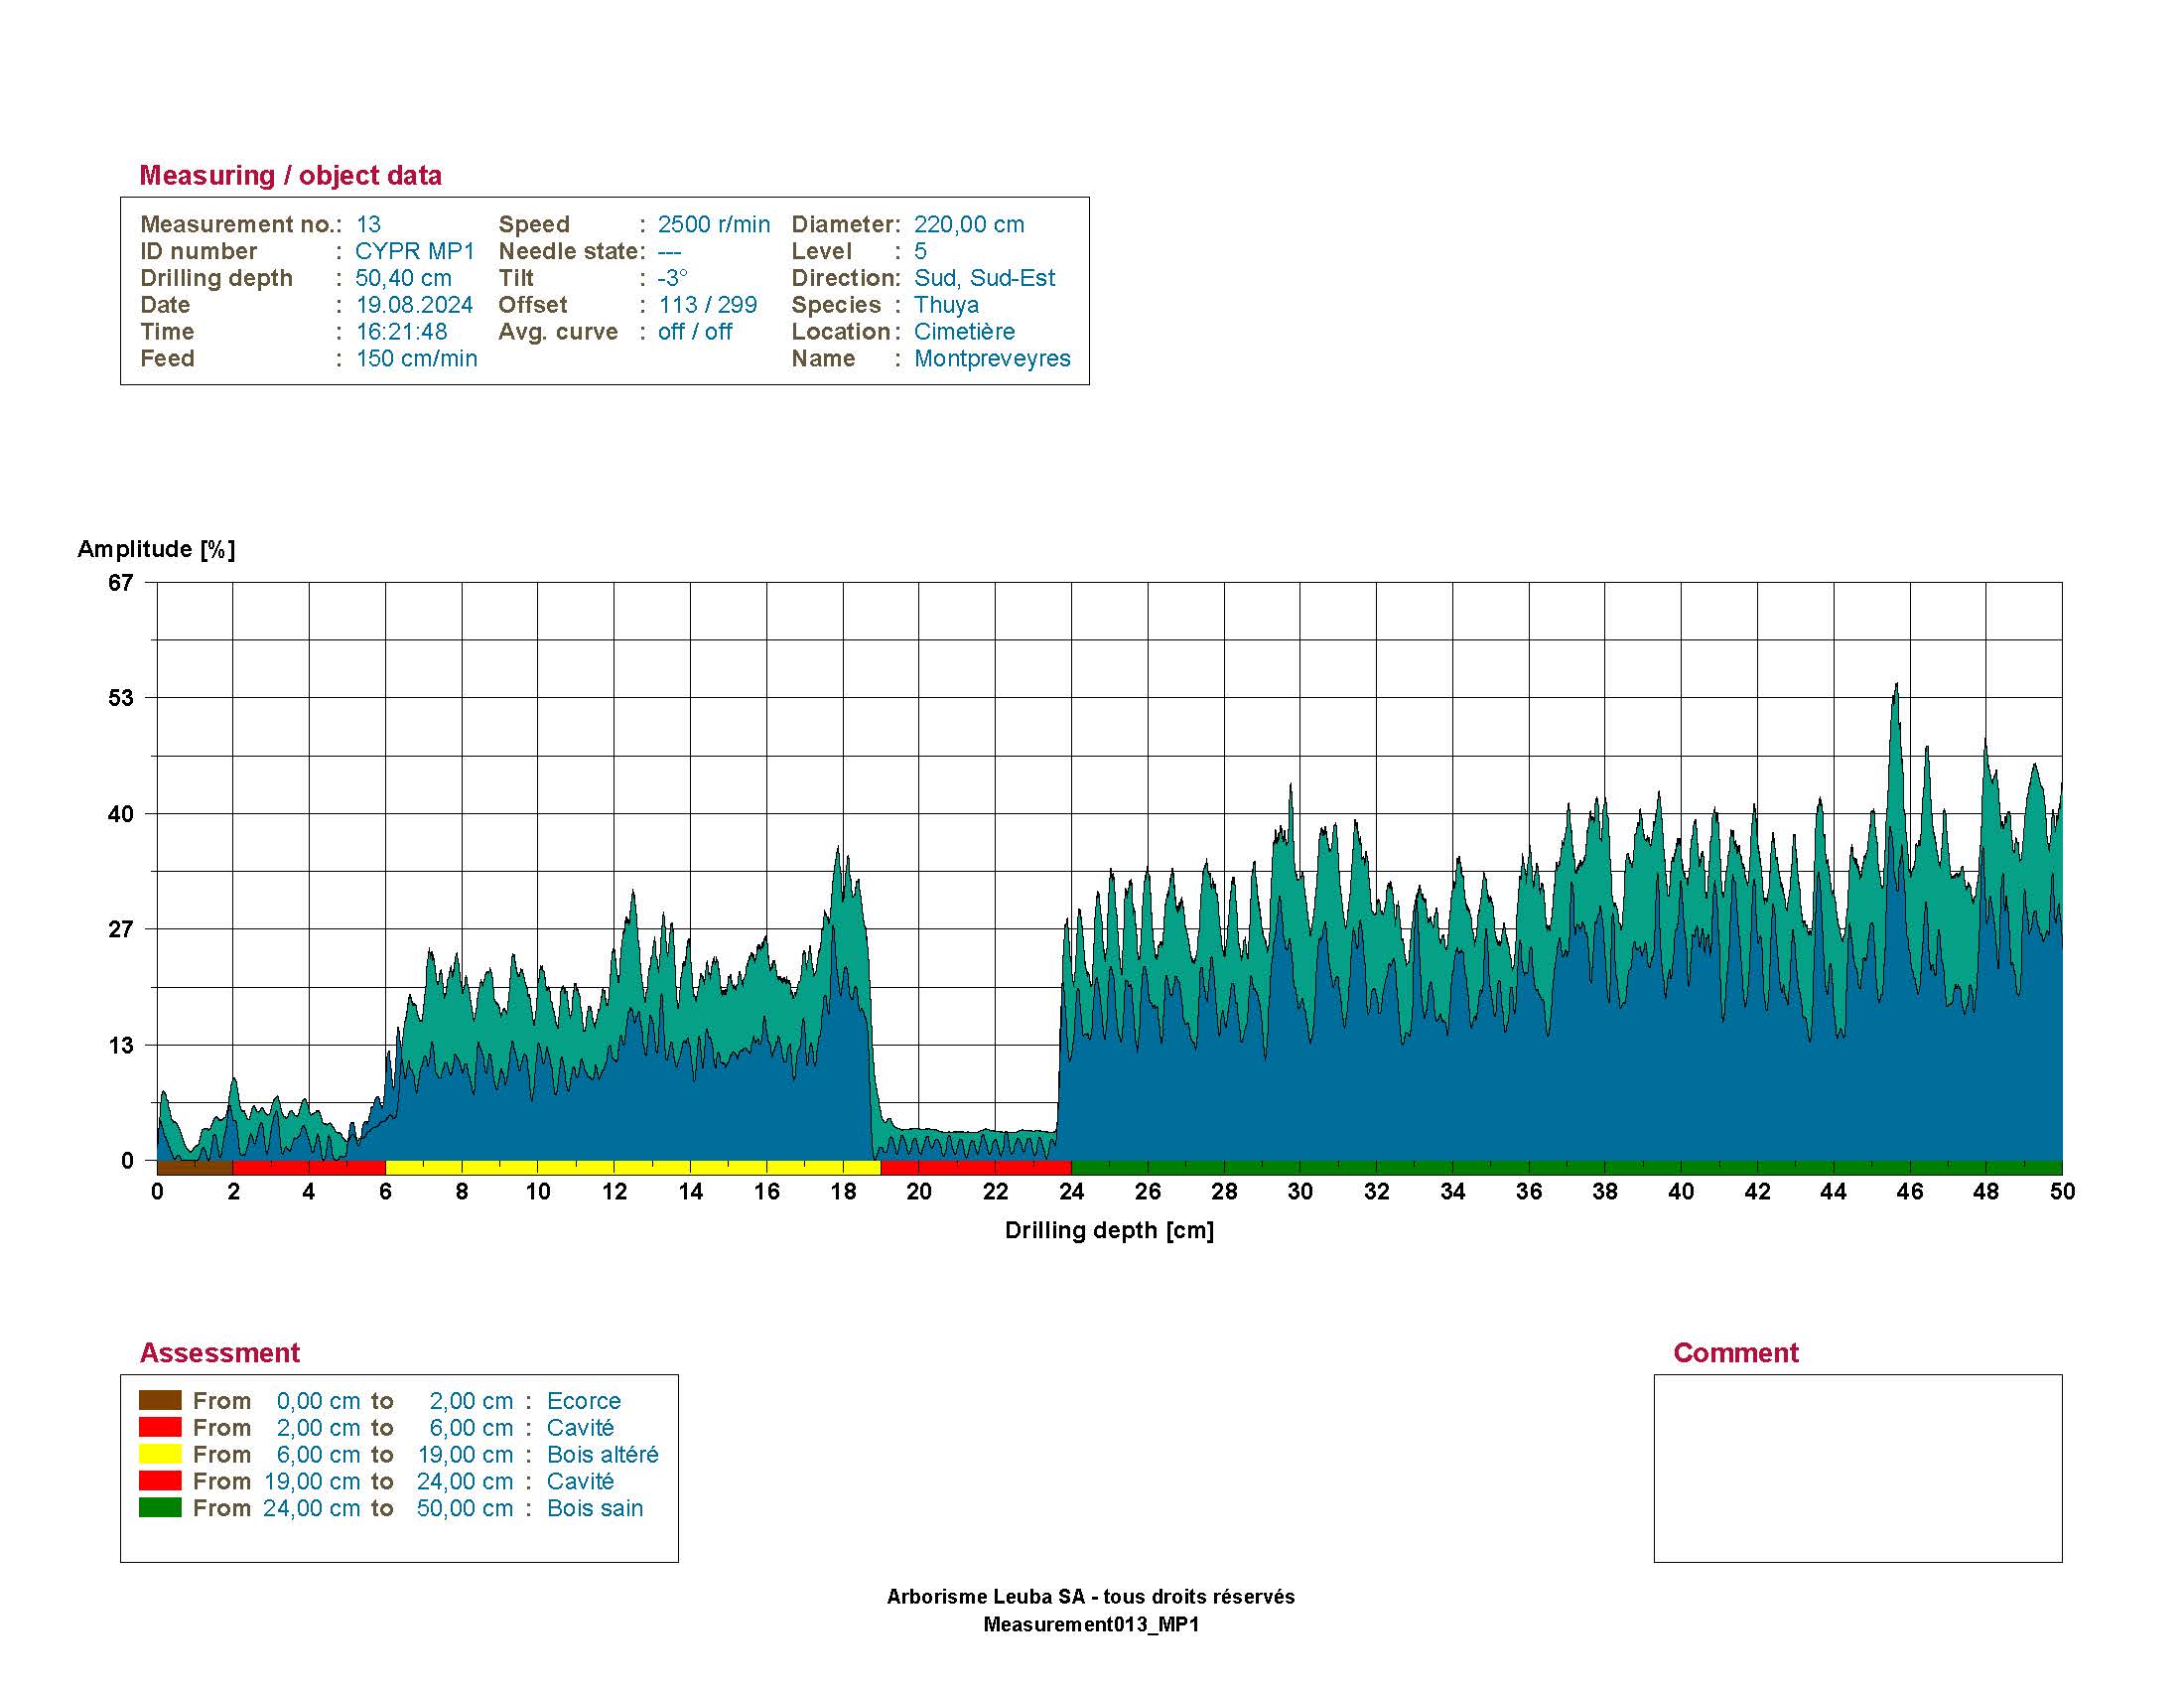Click the 'Measurement013_MP1' footer text
The image size is (2184, 1688).
[1091, 1624]
